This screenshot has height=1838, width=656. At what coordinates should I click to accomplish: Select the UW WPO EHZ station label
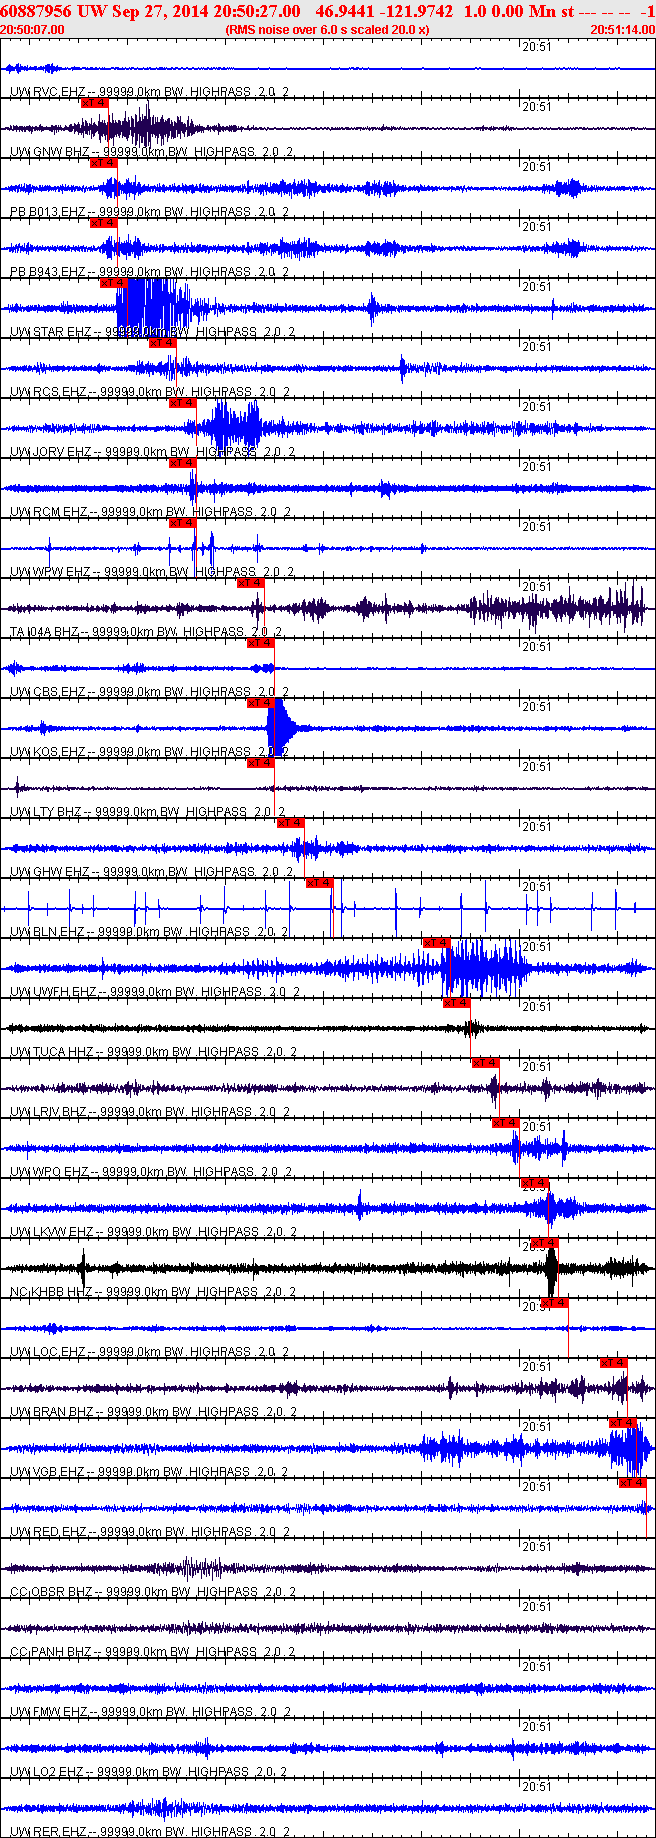point(151,1172)
